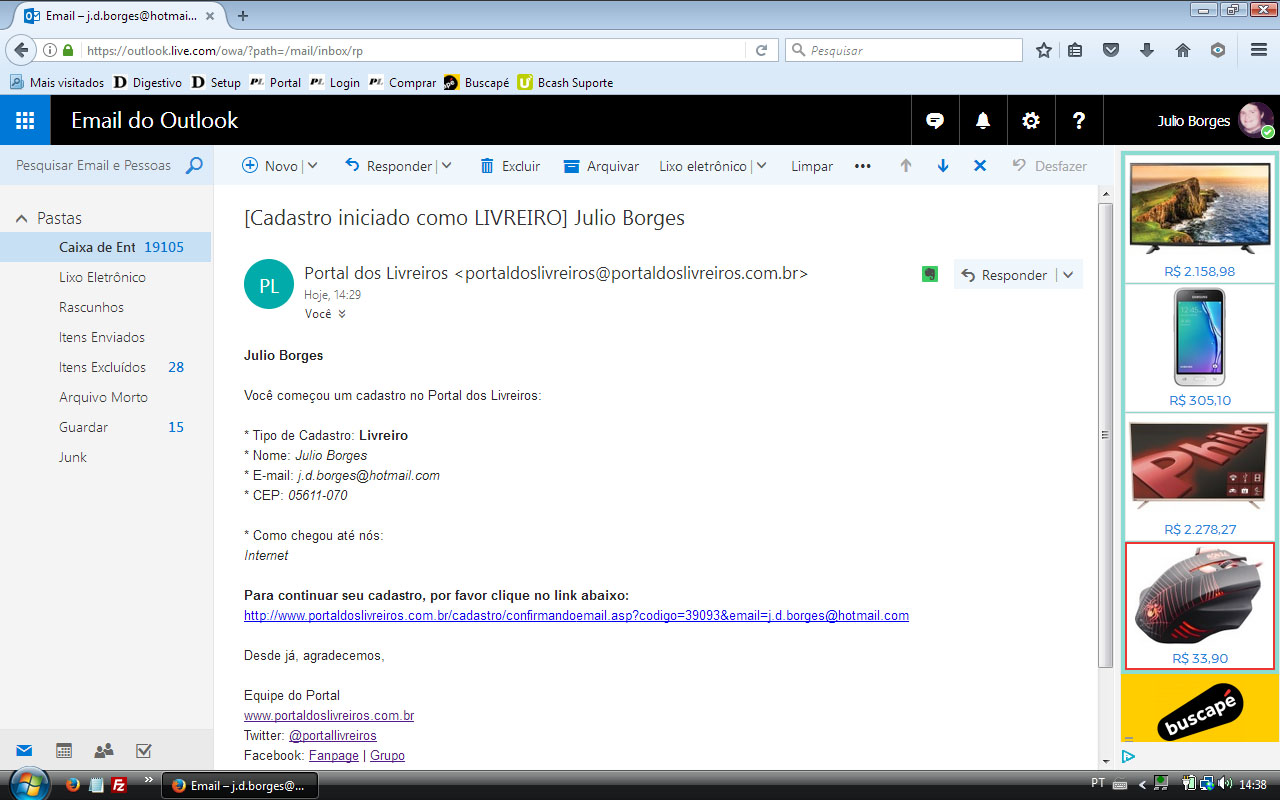The height and width of the screenshot is (800, 1280).
Task: Click the message pane vertical scrollbar
Action: tap(1105, 435)
